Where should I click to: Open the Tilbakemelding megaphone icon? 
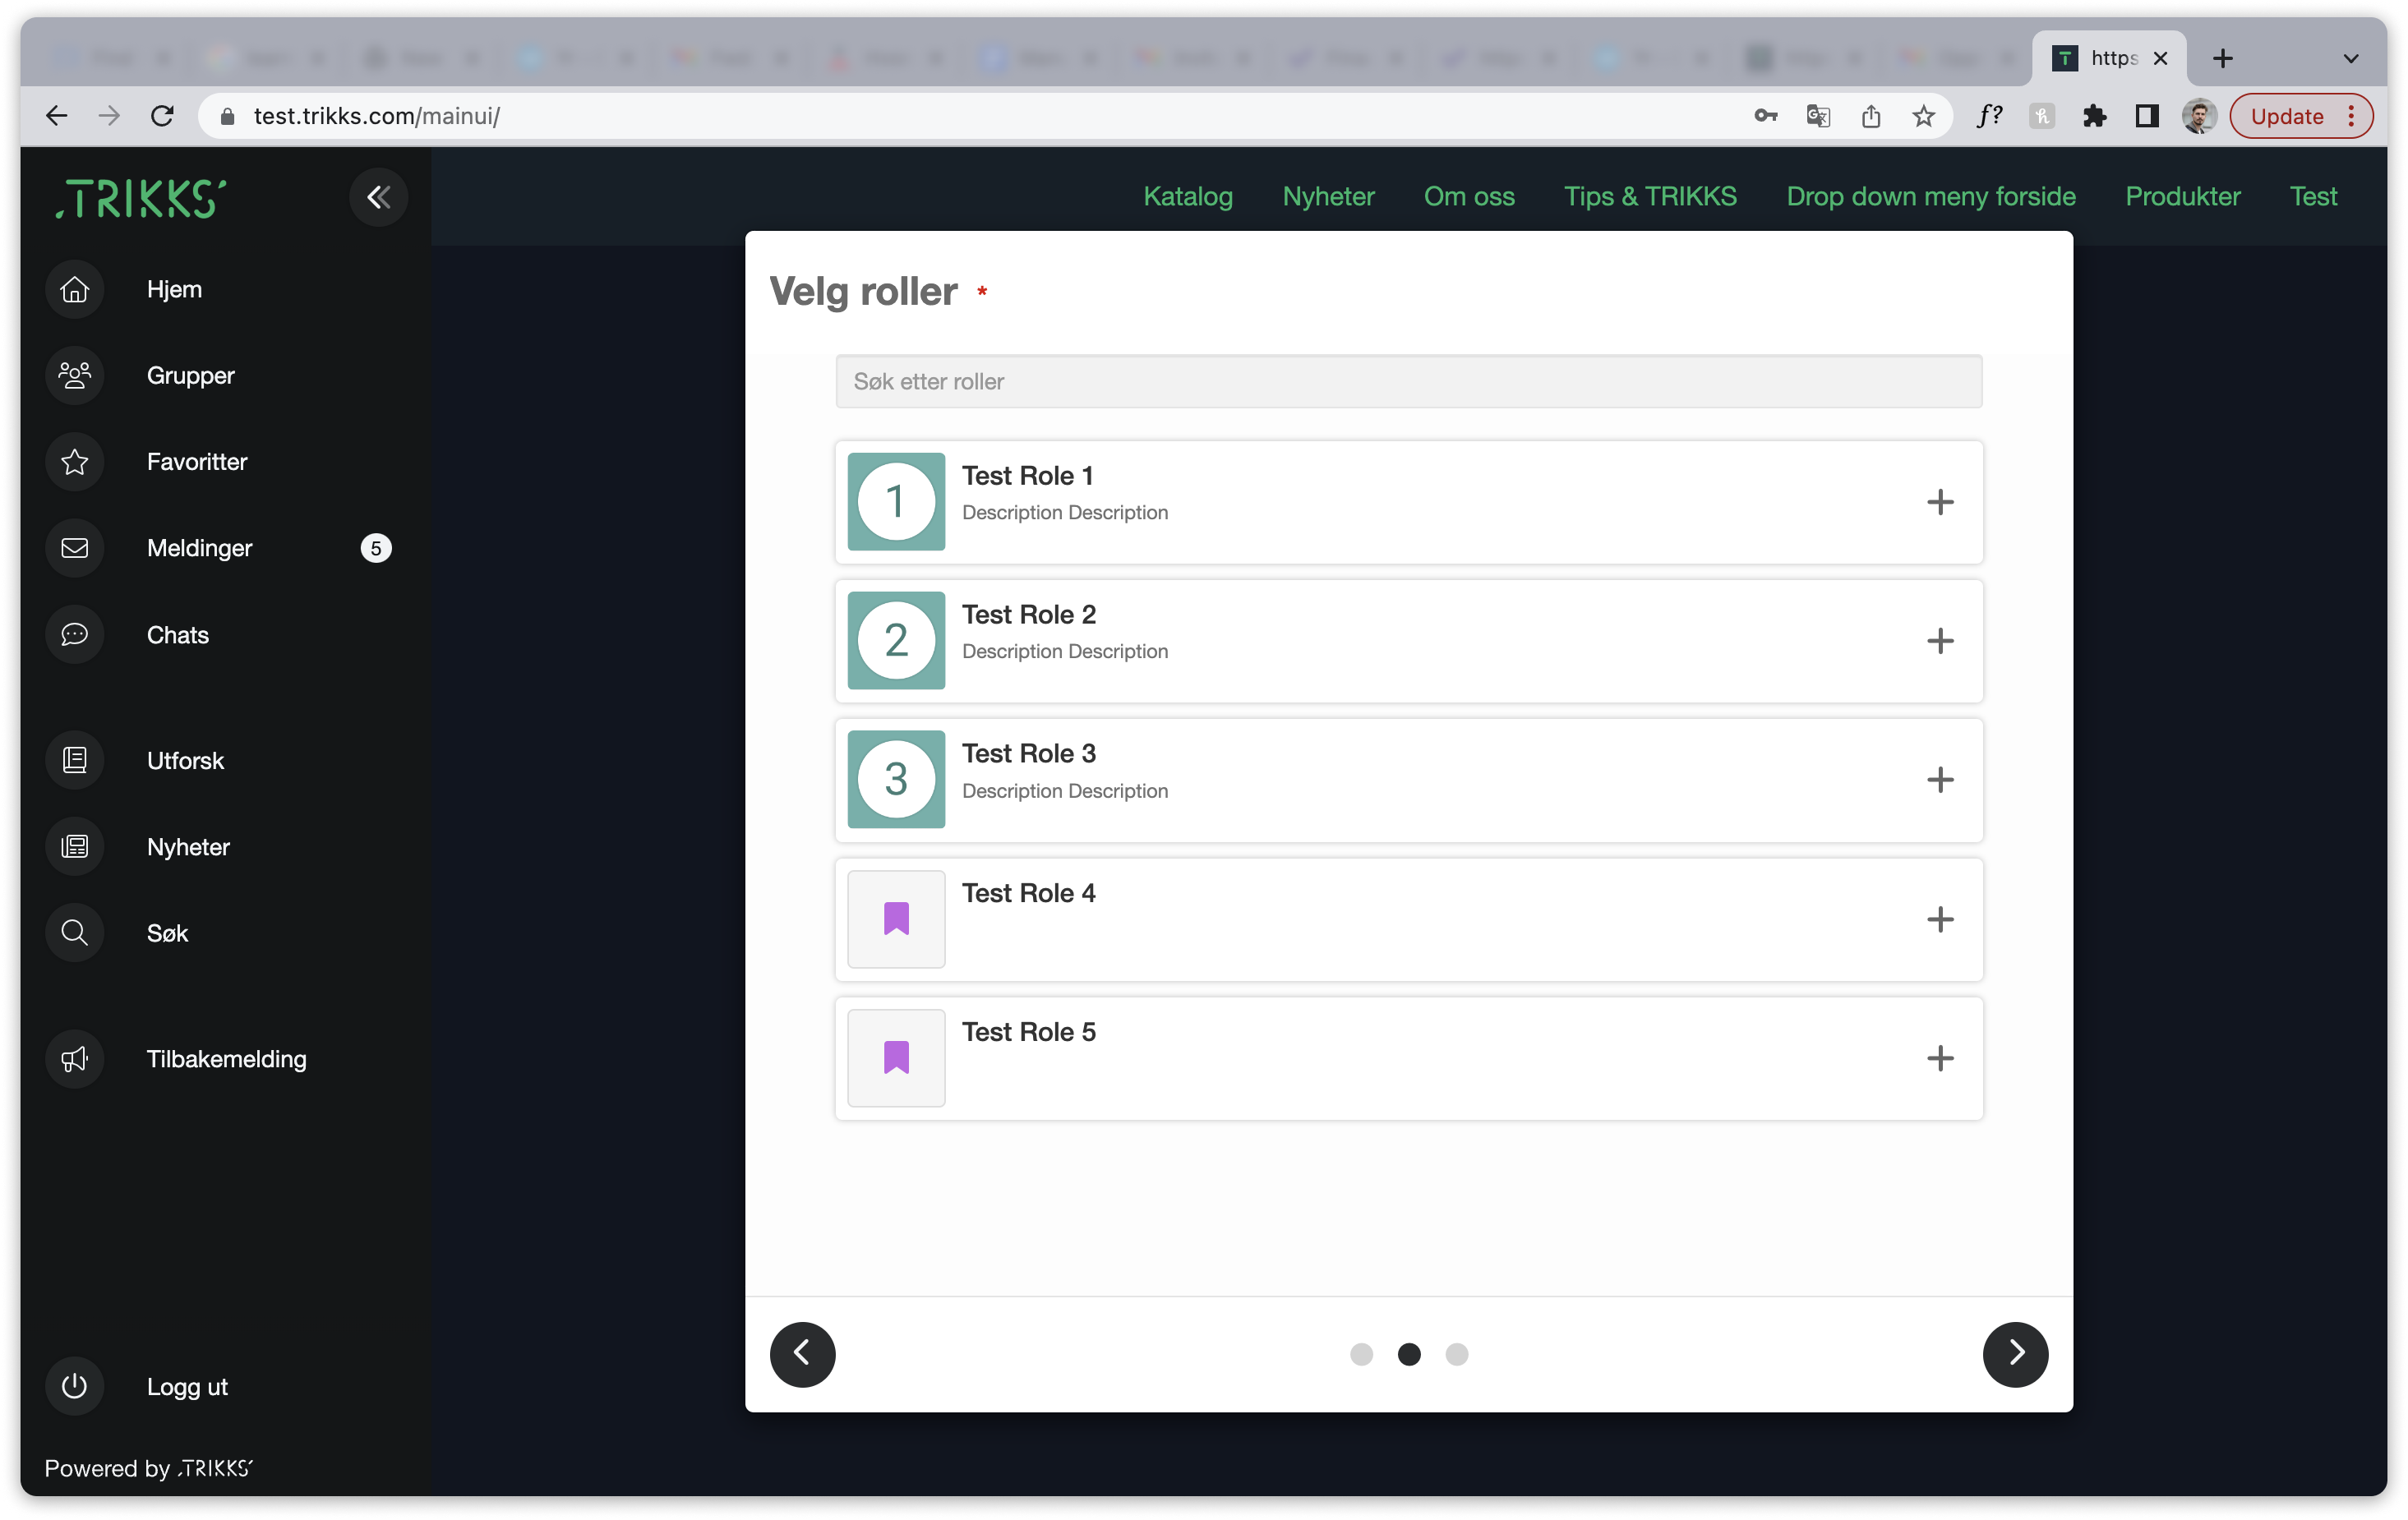[75, 1059]
